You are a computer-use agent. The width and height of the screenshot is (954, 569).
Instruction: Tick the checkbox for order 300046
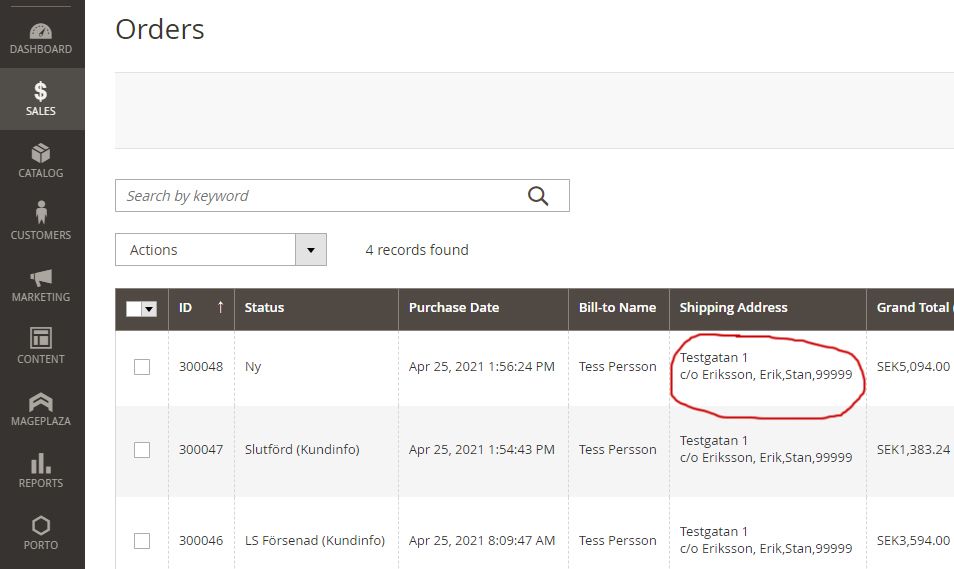[142, 541]
